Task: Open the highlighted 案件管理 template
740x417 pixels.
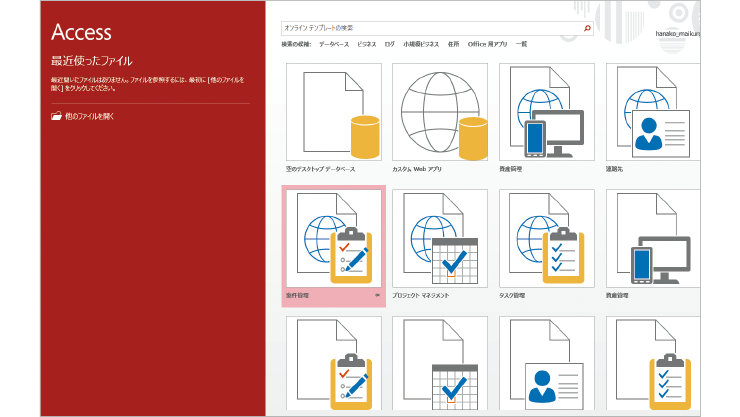Action: pyautogui.click(x=334, y=246)
